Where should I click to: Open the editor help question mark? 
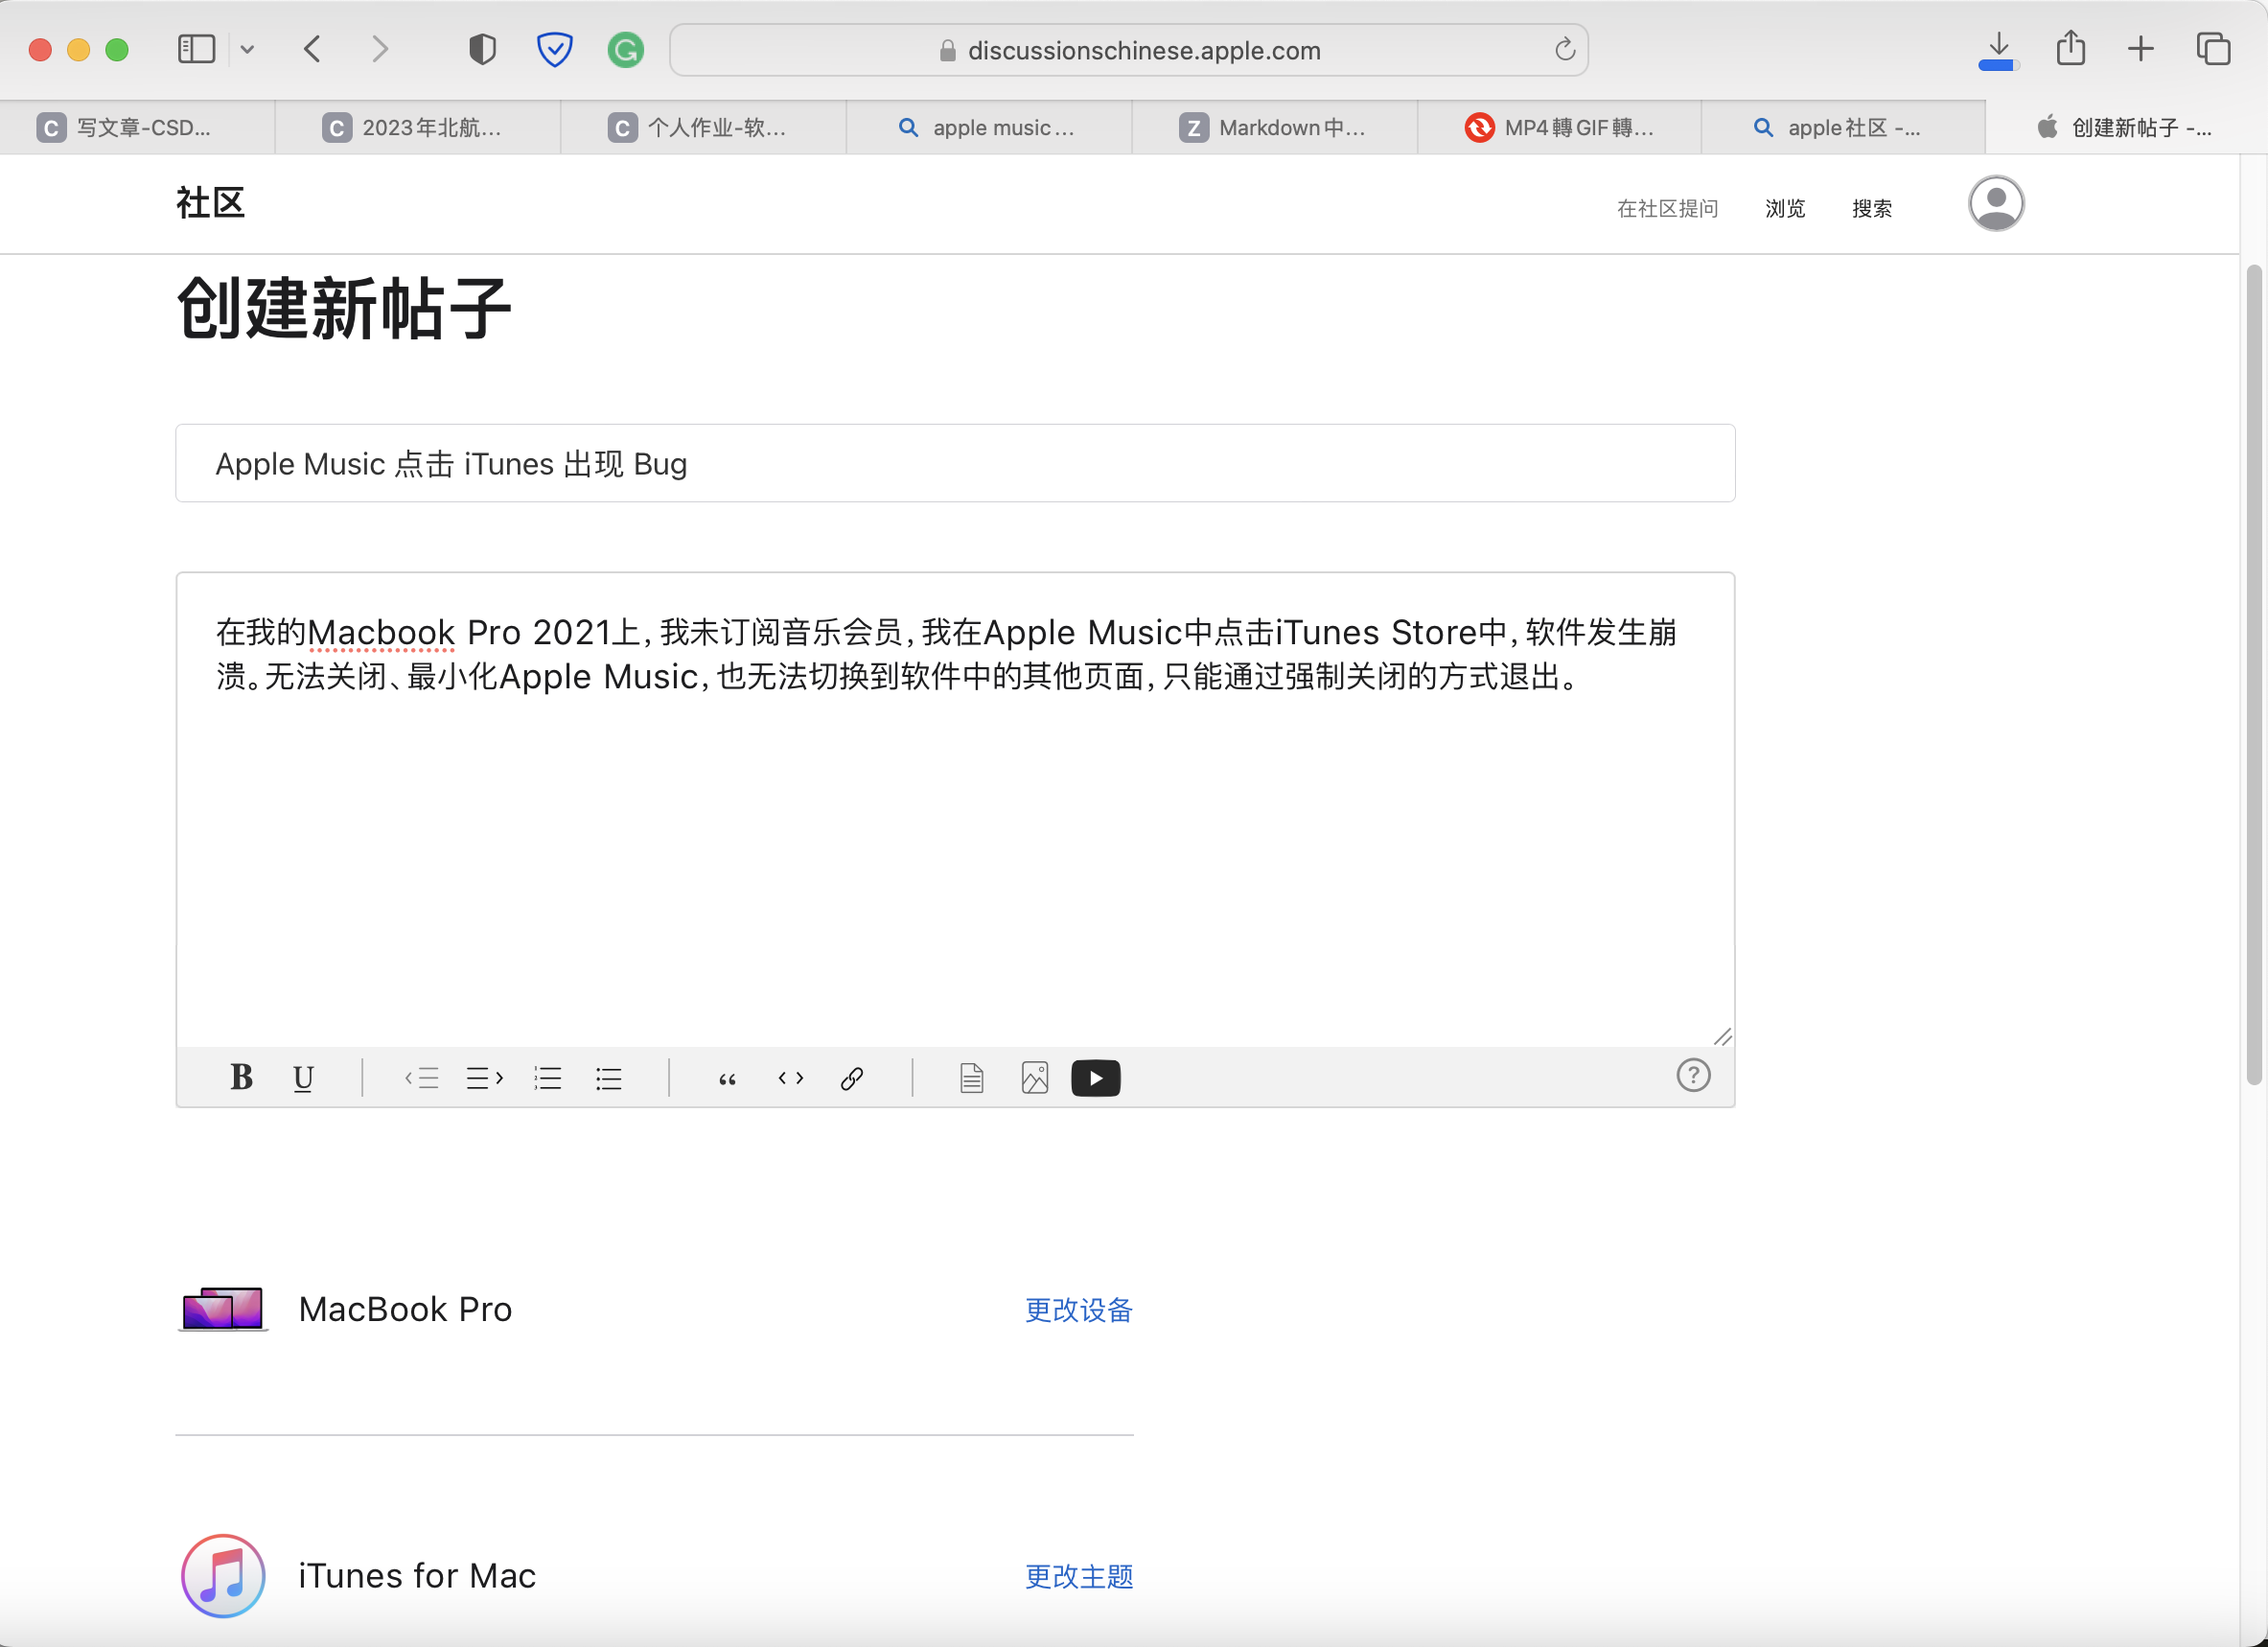(x=1693, y=1075)
